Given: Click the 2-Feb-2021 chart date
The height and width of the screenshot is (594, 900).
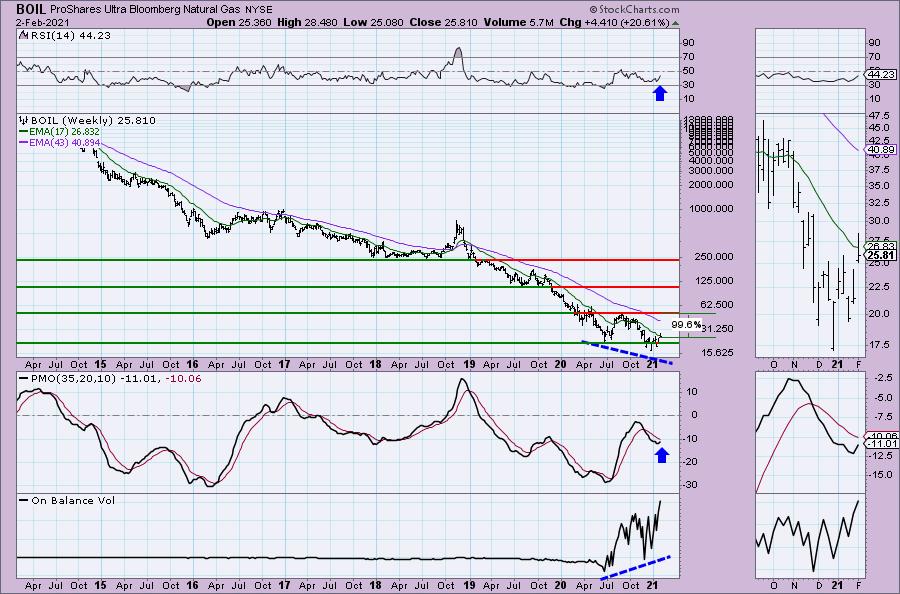Looking at the screenshot, I should (x=43, y=22).
